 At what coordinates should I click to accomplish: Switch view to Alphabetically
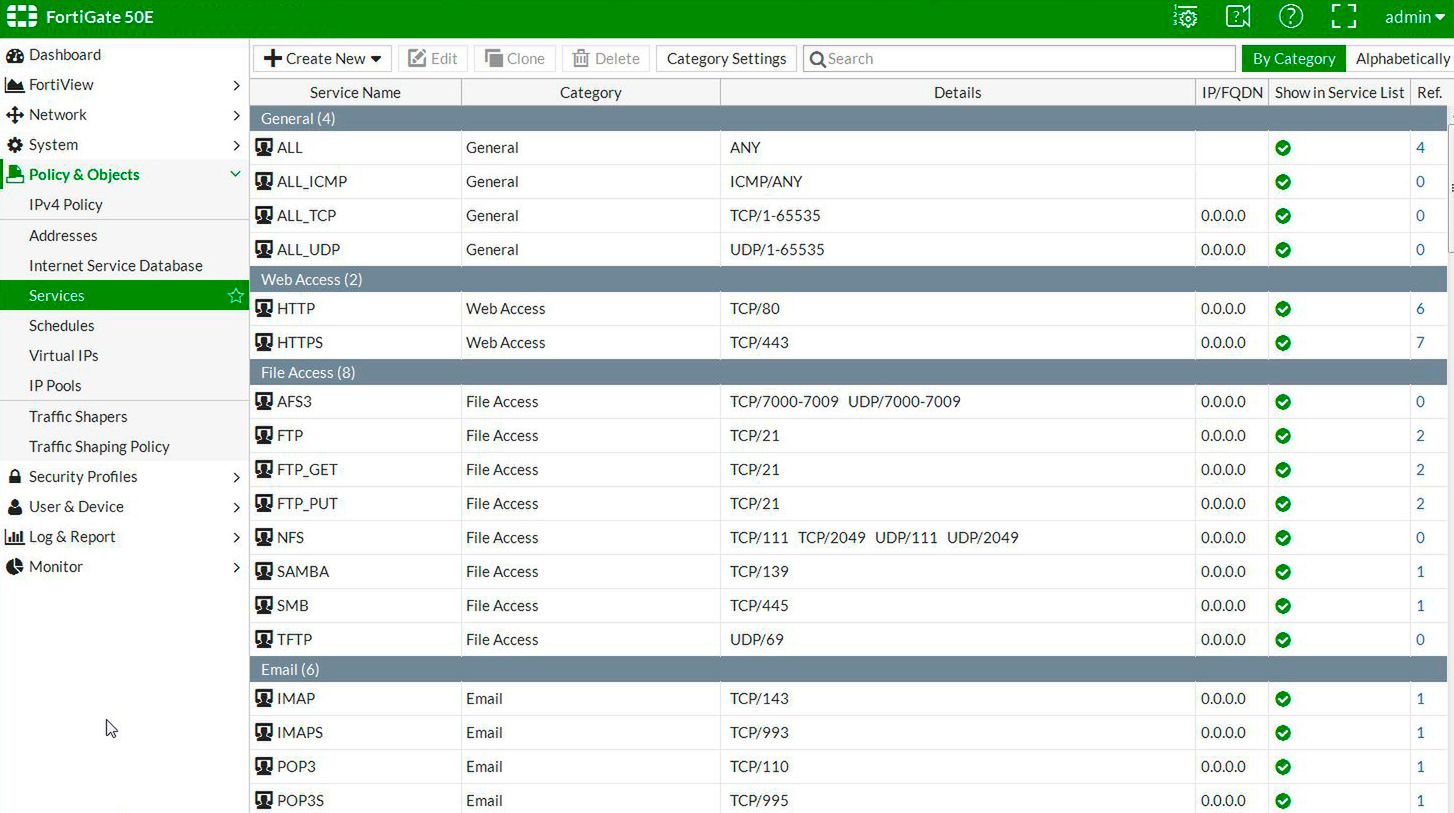(x=1401, y=59)
